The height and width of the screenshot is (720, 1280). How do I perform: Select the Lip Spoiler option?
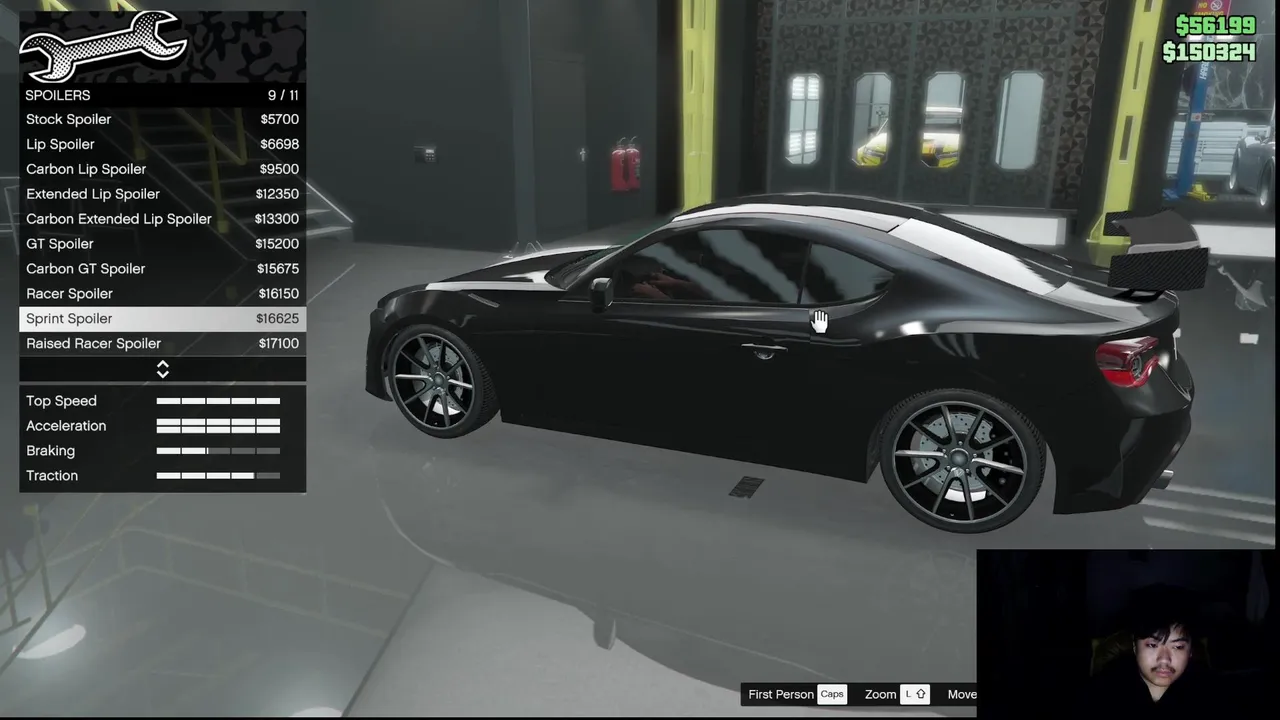pyautogui.click(x=163, y=144)
